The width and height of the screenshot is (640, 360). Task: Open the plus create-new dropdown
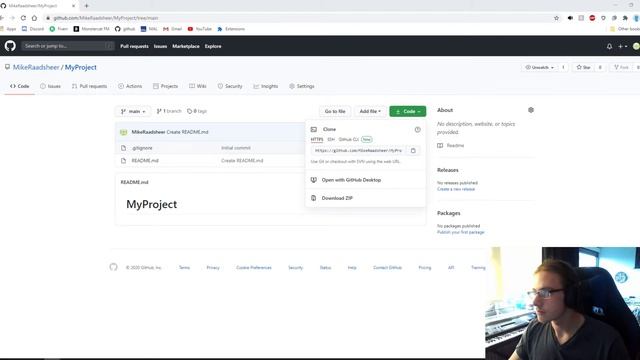coord(622,47)
